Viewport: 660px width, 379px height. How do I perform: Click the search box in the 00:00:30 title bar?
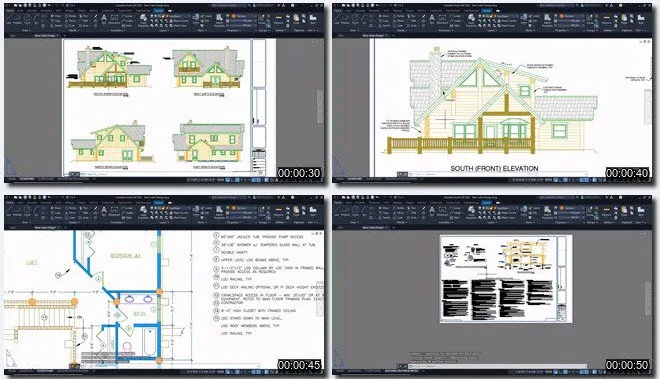[x=229, y=5]
